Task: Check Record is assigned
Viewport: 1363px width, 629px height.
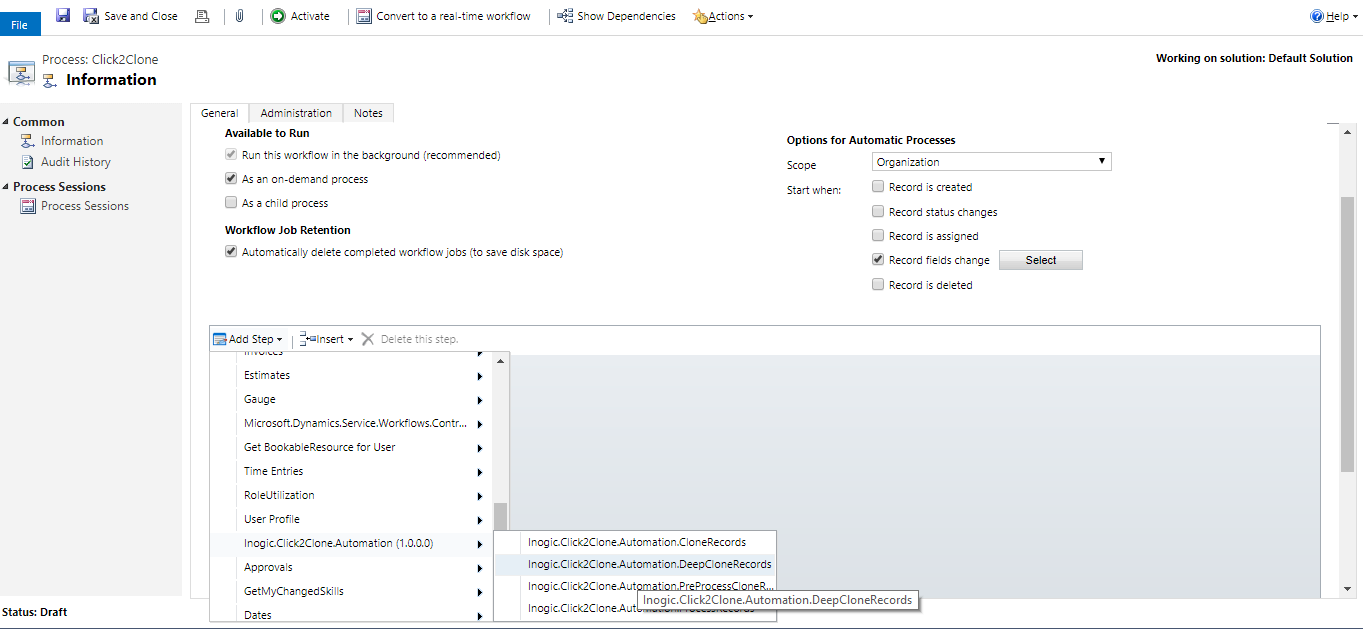Action: pyautogui.click(x=878, y=236)
